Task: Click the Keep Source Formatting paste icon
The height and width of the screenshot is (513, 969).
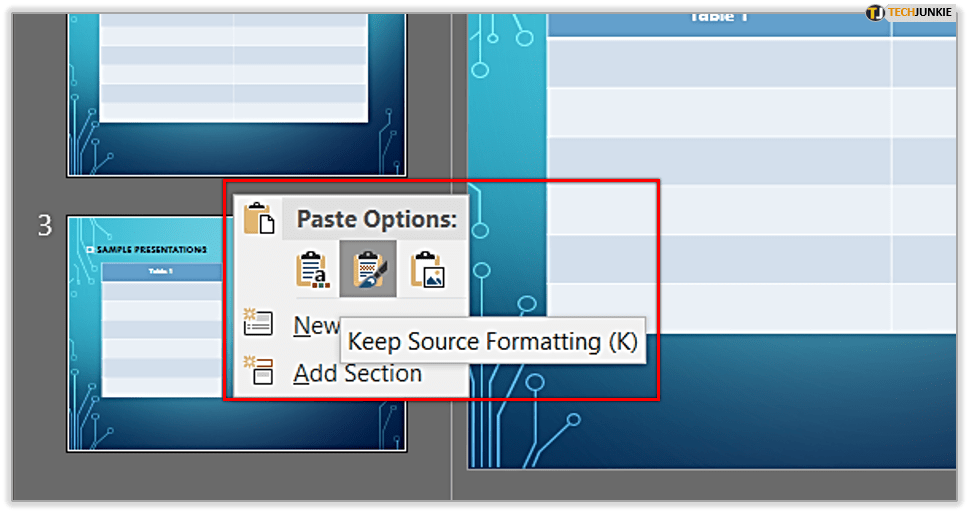Action: 368,270
